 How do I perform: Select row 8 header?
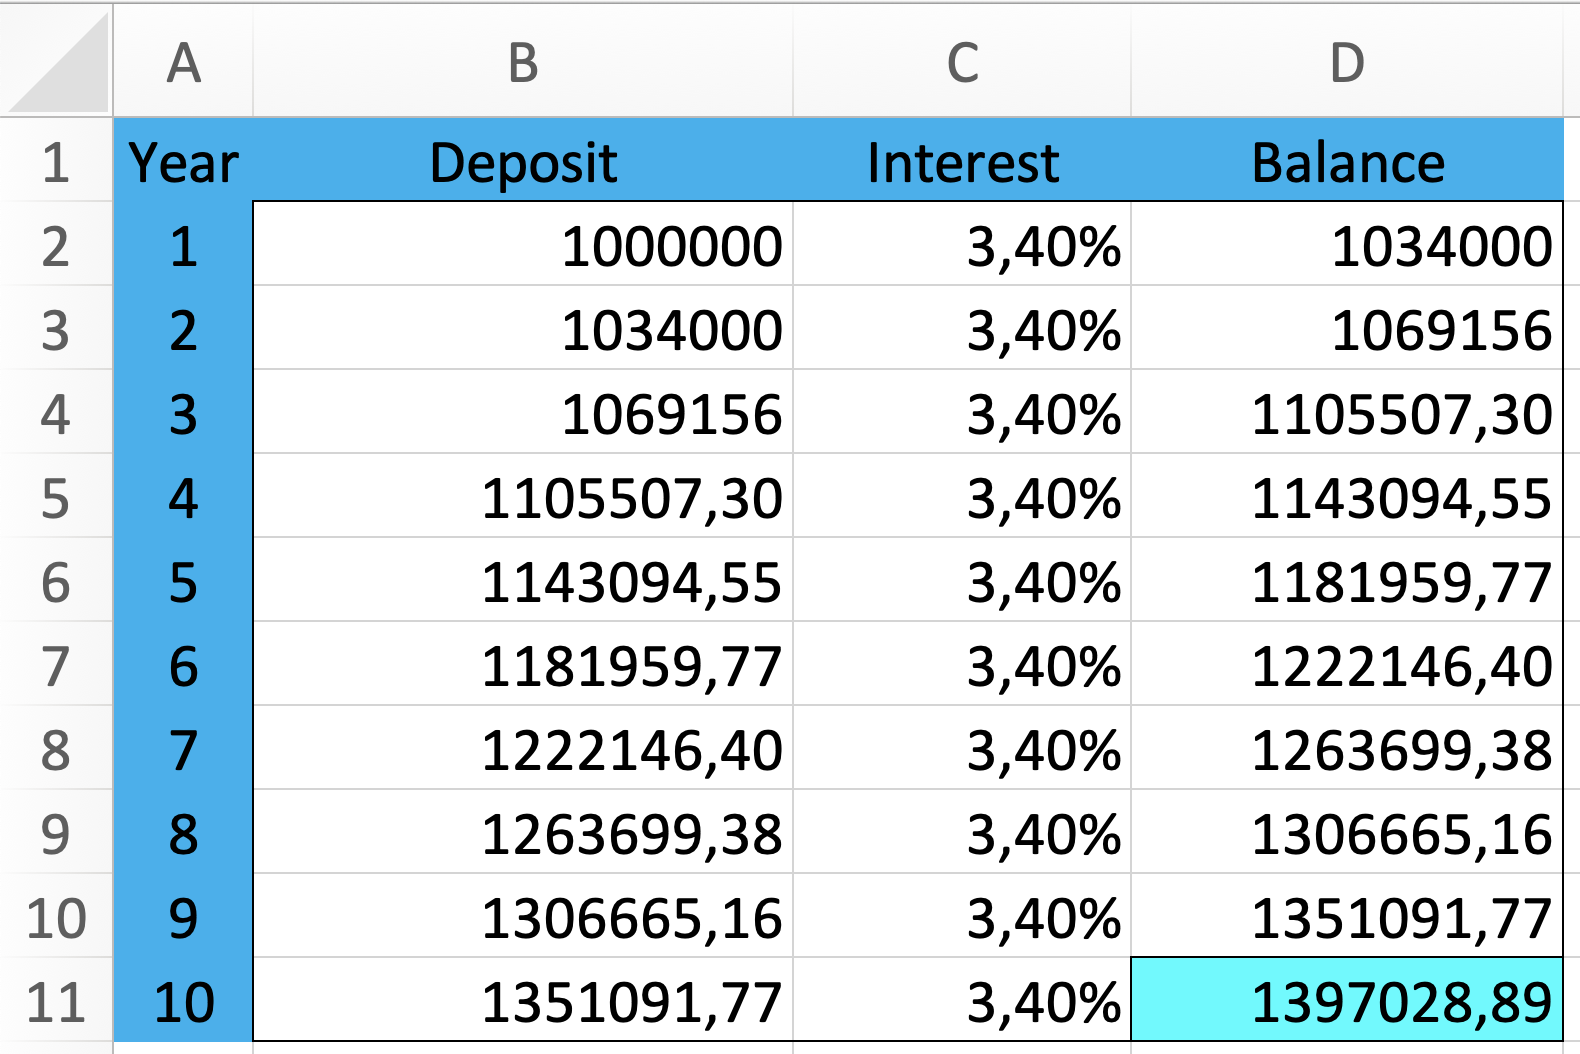point(56,748)
